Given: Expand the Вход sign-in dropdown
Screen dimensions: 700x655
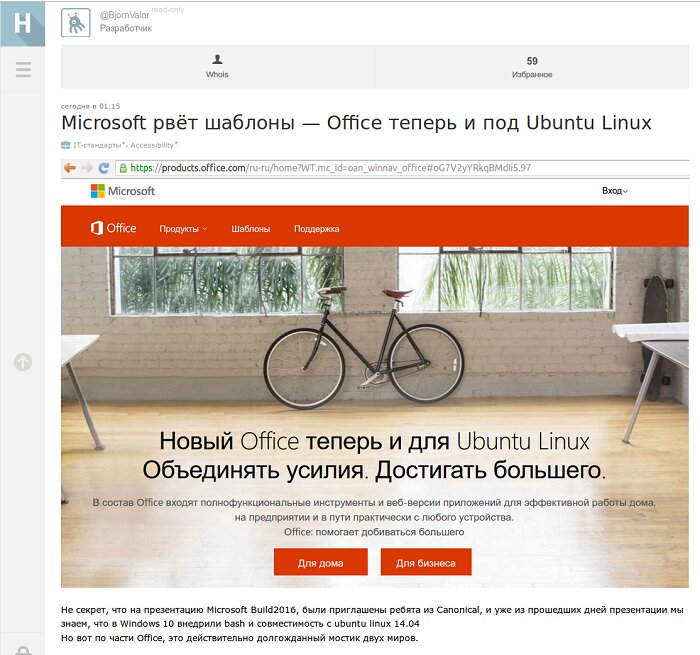Looking at the screenshot, I should [x=615, y=191].
